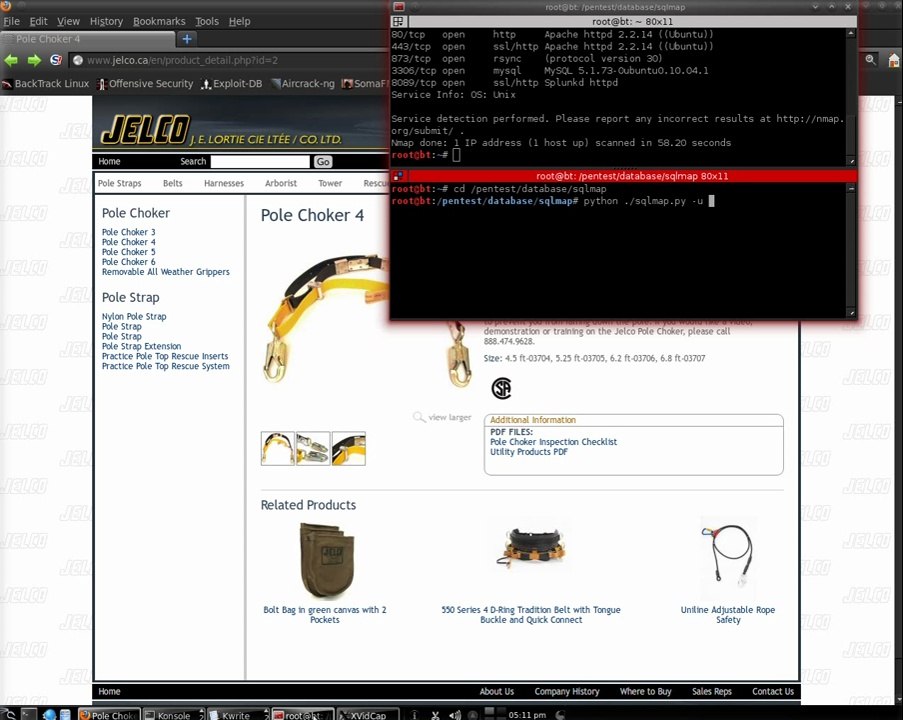
Task: Select the Pole Choker 4 browser tab
Action: (x=88, y=39)
